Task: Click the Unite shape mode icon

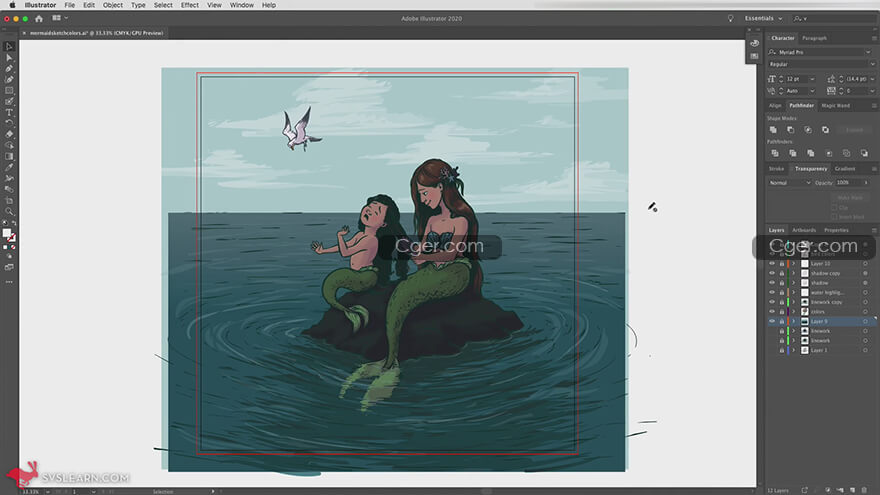Action: coord(773,130)
